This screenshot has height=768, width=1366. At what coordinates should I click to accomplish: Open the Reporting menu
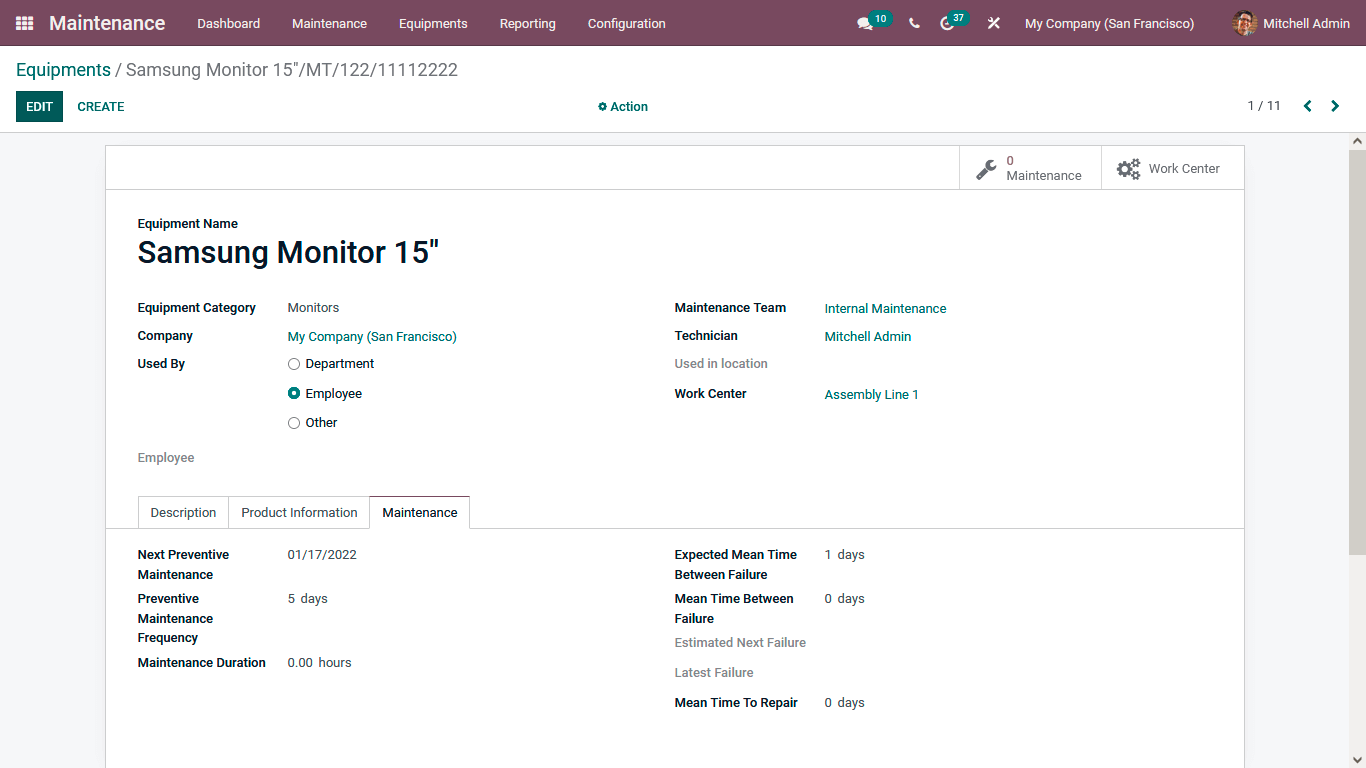coord(527,23)
